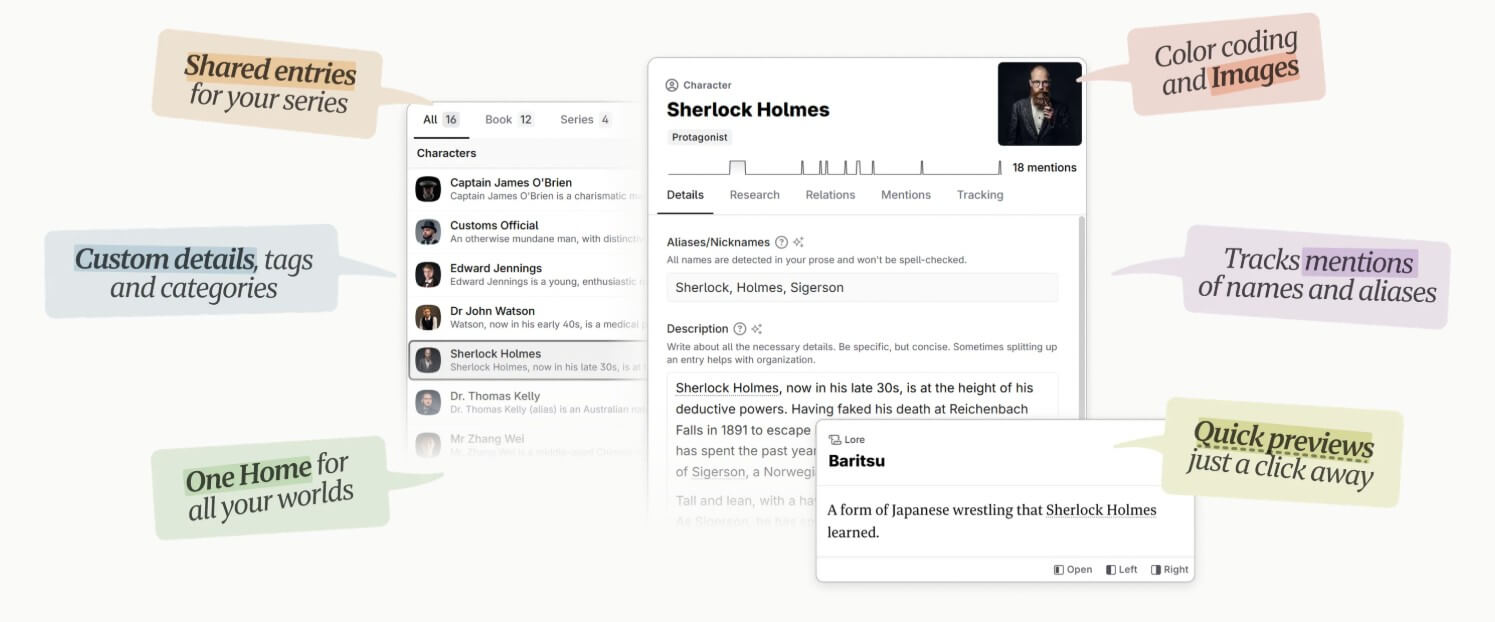Click the Customs Official avatar icon
The width and height of the screenshot is (1495, 622).
428,232
